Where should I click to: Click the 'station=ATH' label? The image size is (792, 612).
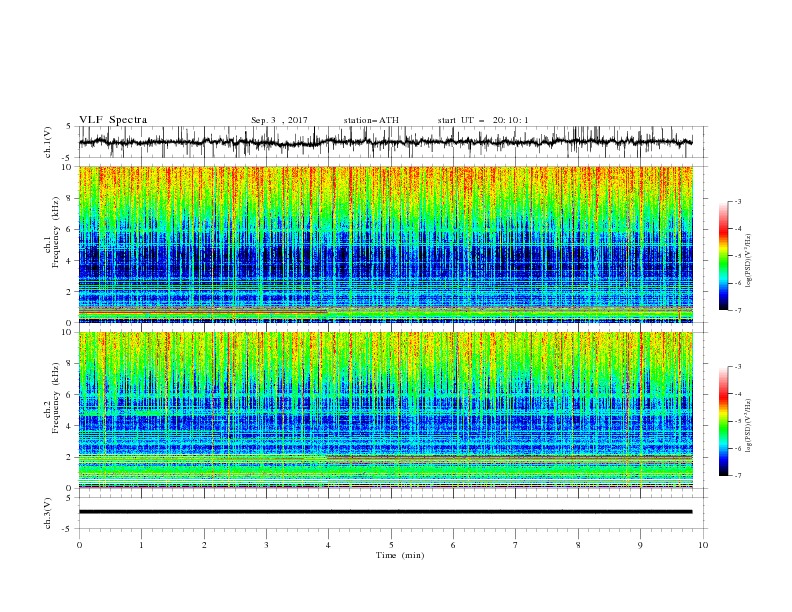[371, 120]
